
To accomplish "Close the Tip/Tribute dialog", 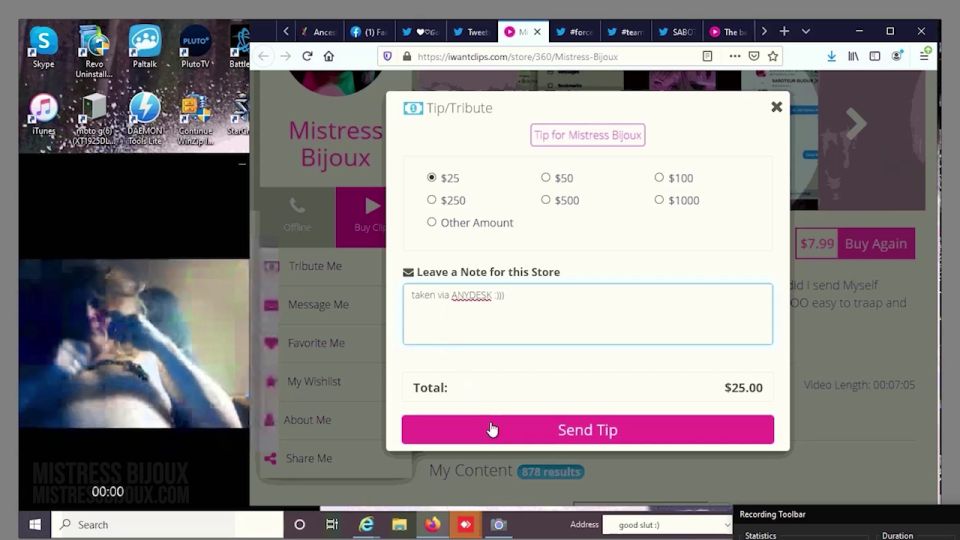I will point(776,107).
